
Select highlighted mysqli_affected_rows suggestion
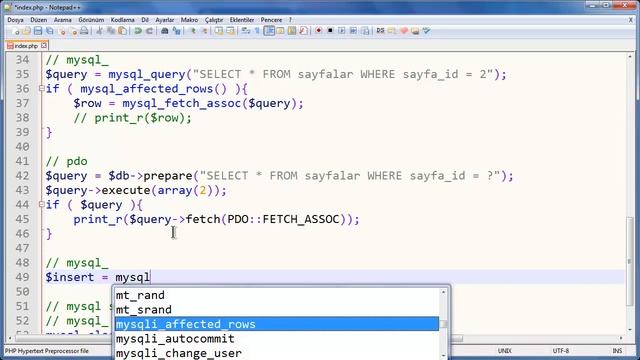point(277,324)
